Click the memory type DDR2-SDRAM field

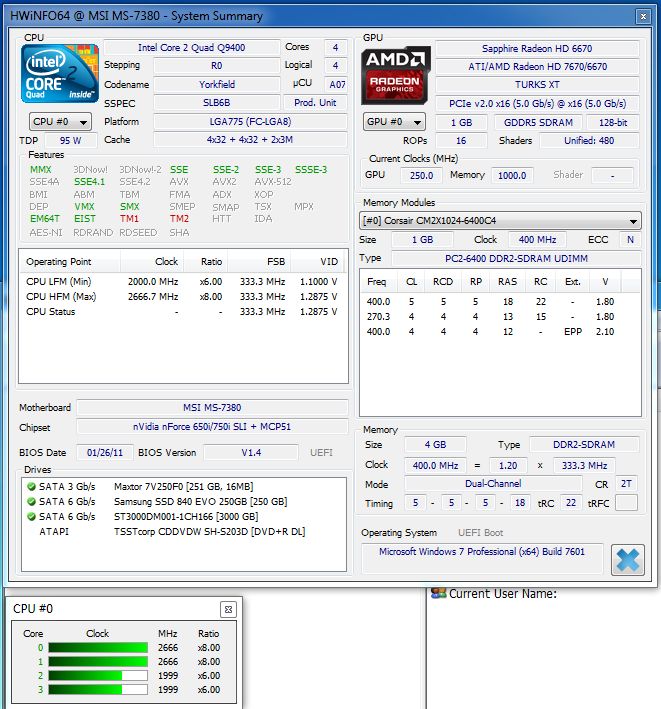tap(584, 444)
